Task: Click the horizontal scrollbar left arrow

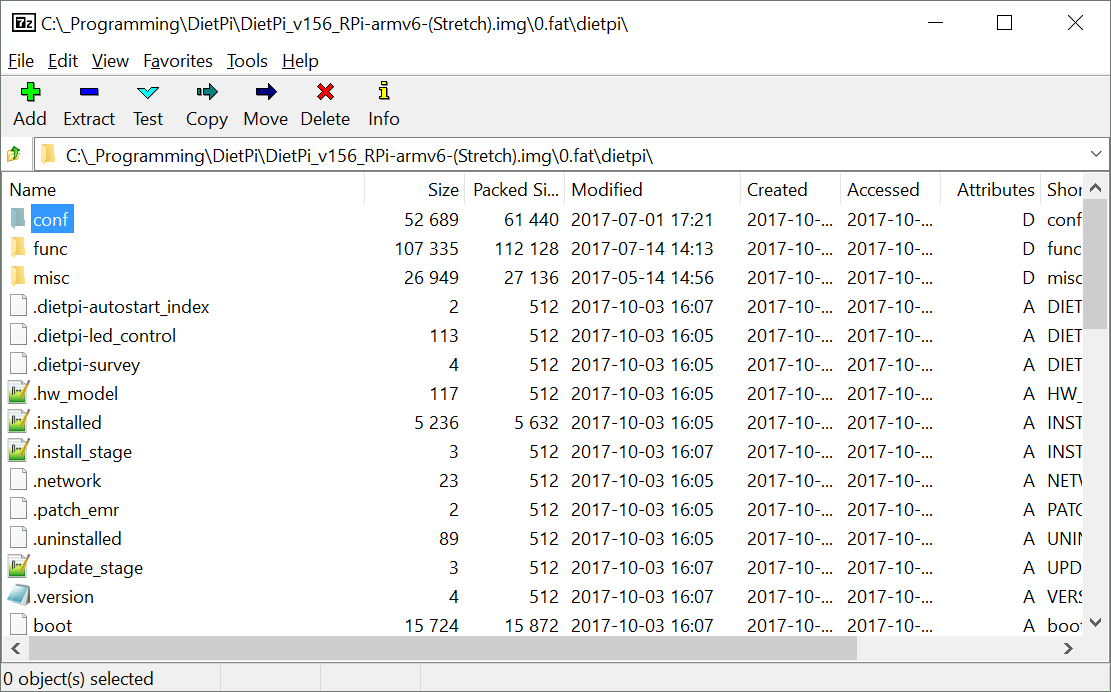Action: point(16,648)
